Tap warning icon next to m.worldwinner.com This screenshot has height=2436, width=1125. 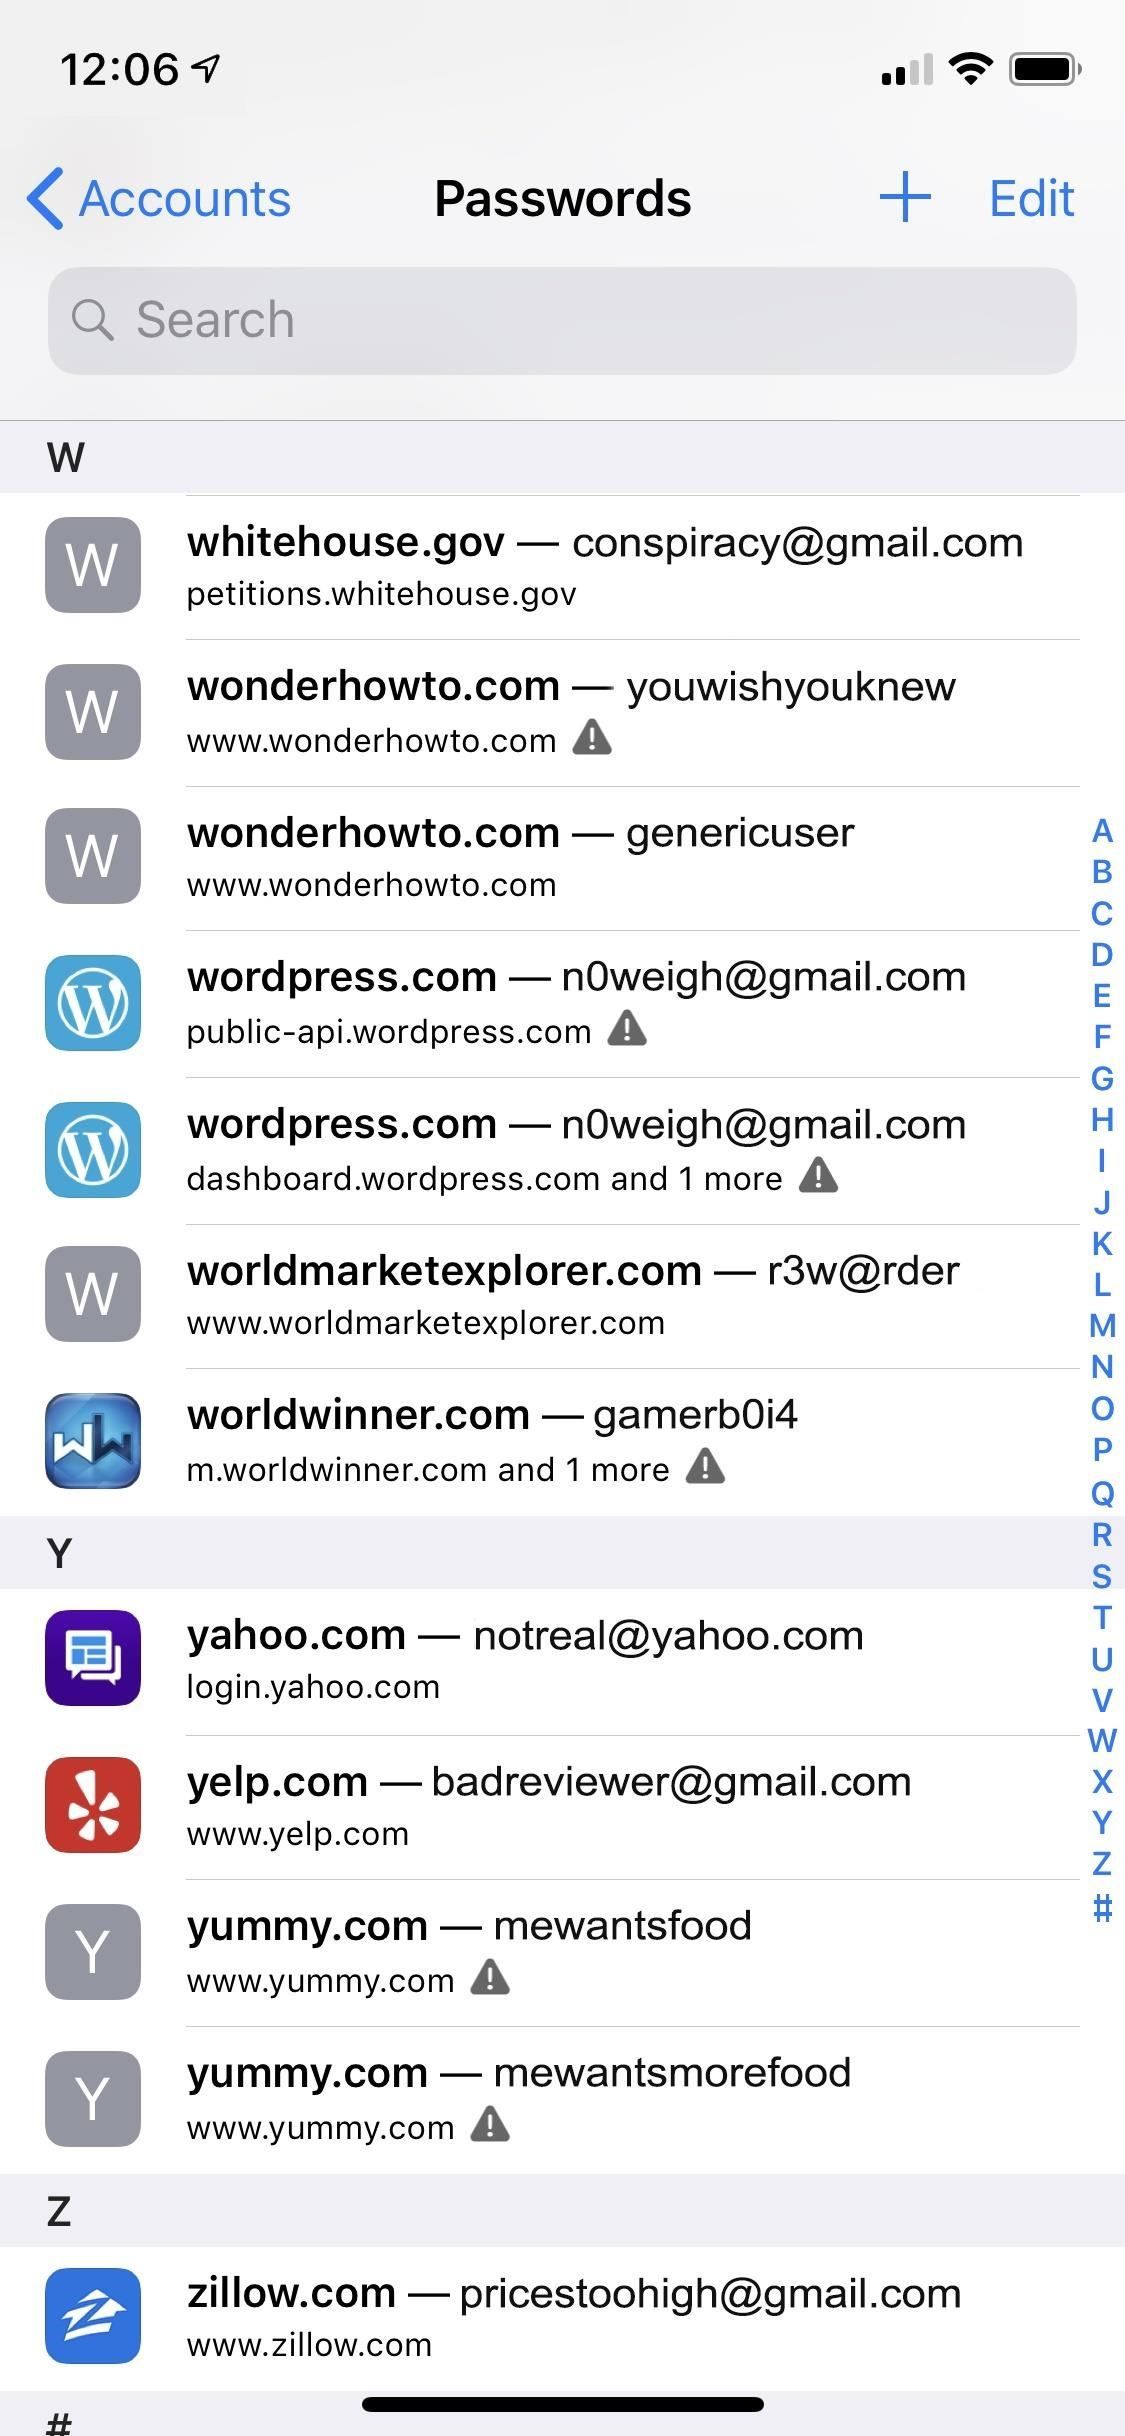[x=705, y=1467]
